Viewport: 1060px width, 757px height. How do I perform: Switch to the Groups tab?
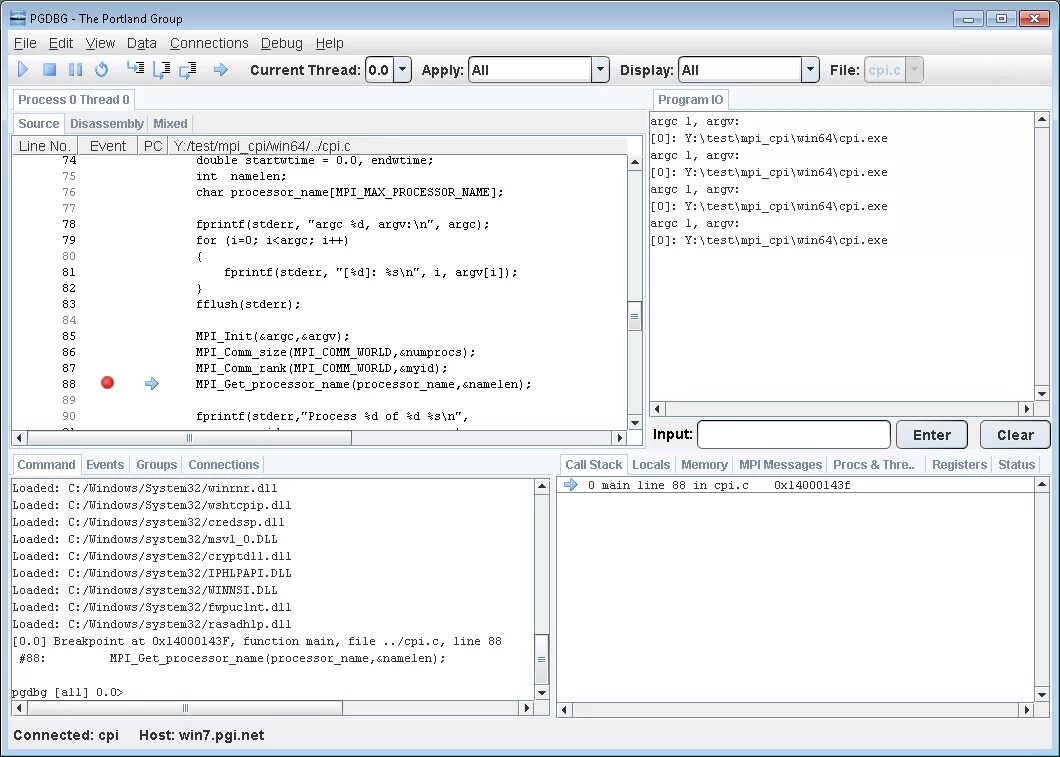pyautogui.click(x=156, y=464)
